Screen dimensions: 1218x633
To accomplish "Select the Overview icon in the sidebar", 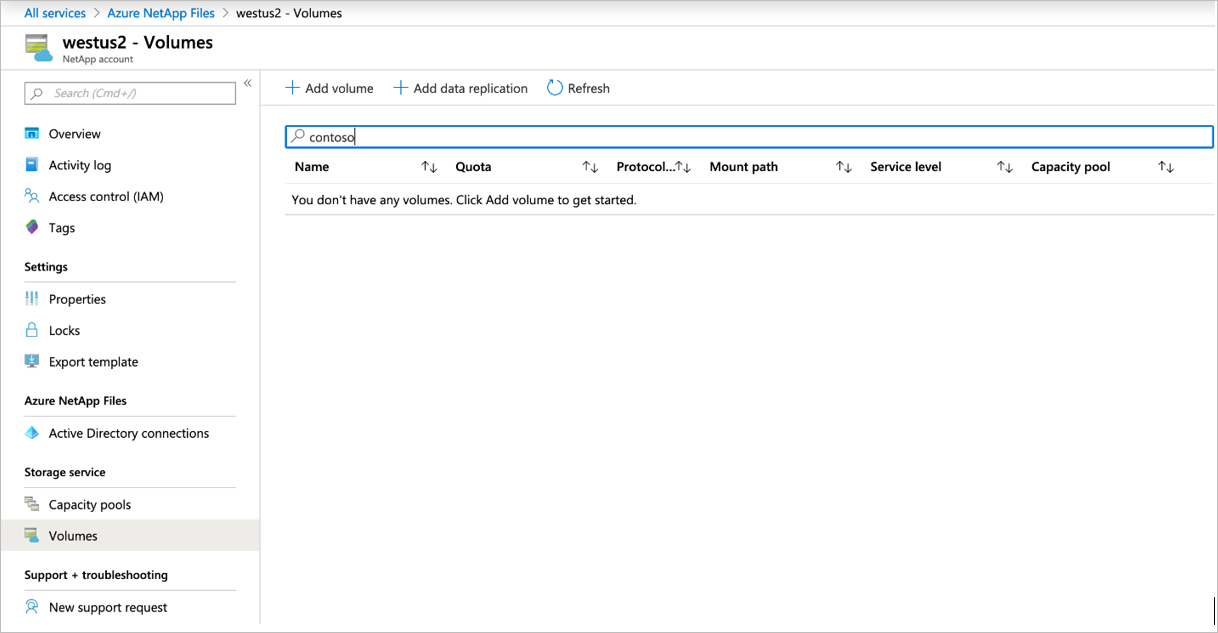I will click(31, 133).
